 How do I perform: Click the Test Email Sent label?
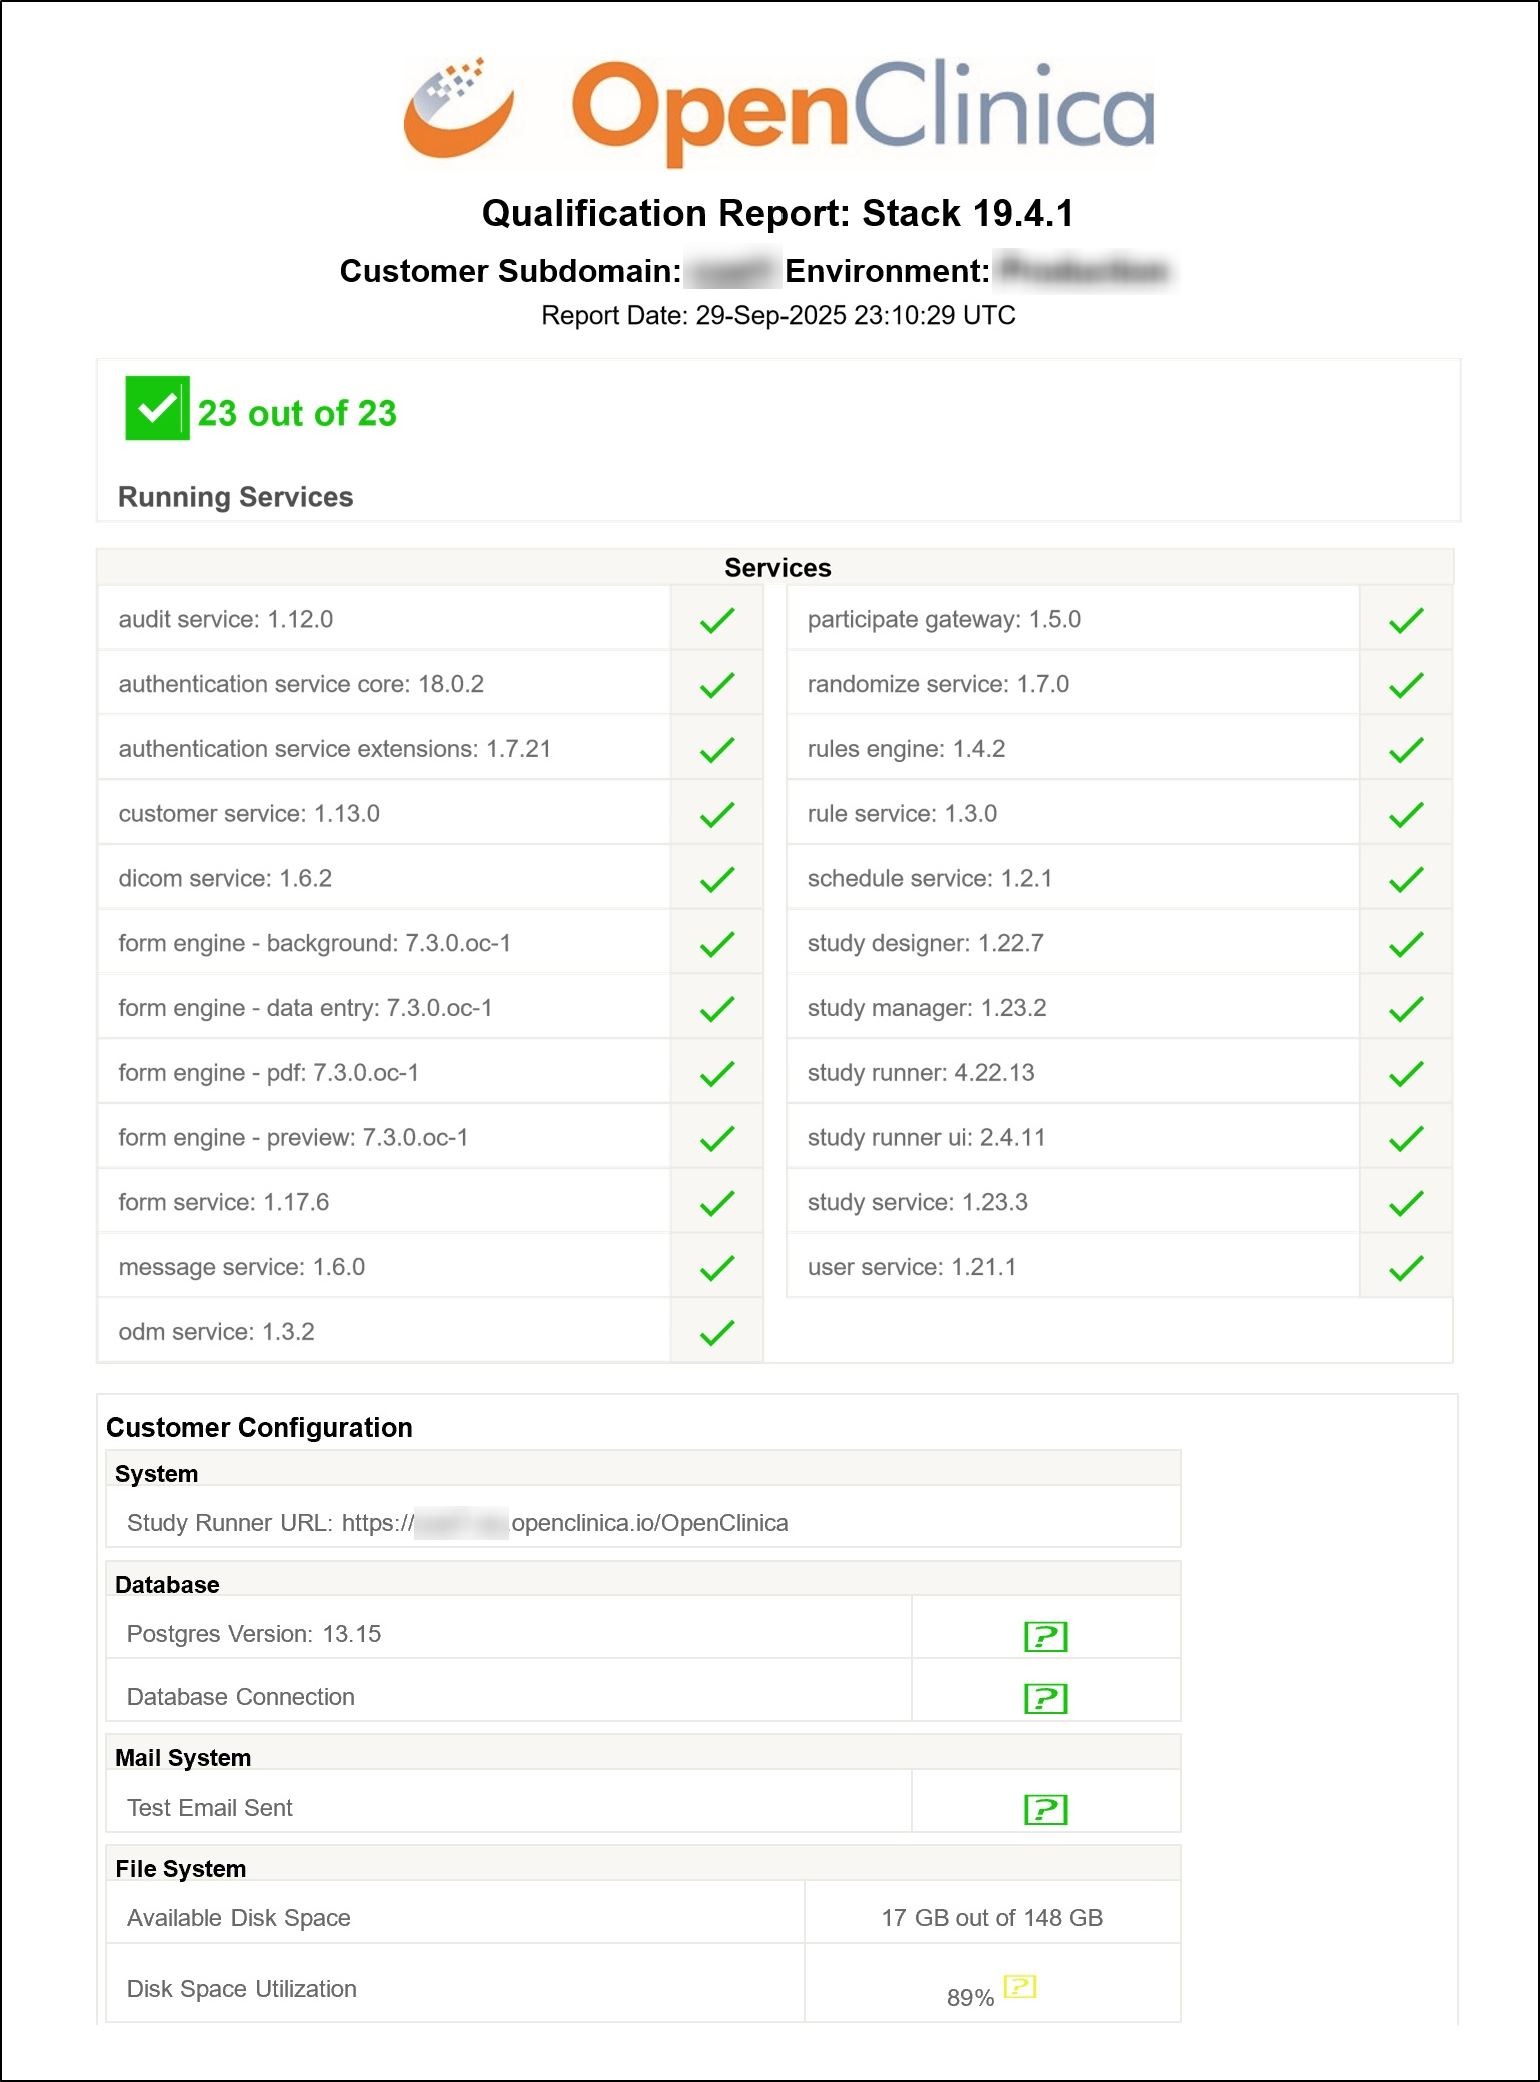(x=210, y=1808)
